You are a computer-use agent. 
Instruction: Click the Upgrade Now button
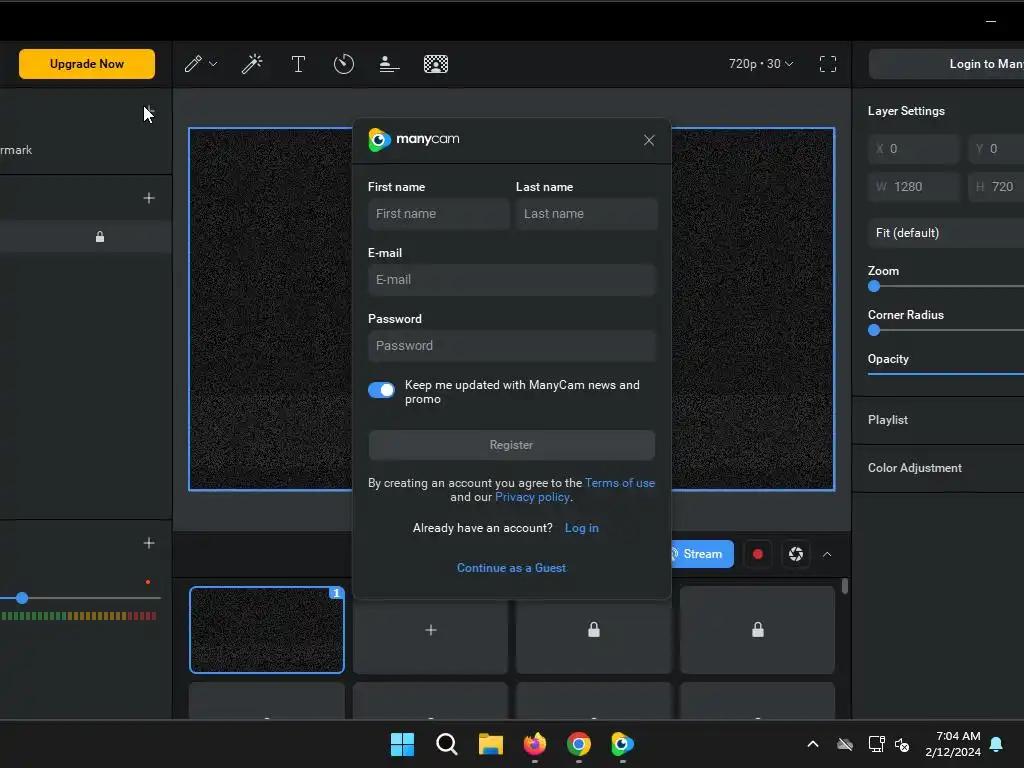pos(87,64)
